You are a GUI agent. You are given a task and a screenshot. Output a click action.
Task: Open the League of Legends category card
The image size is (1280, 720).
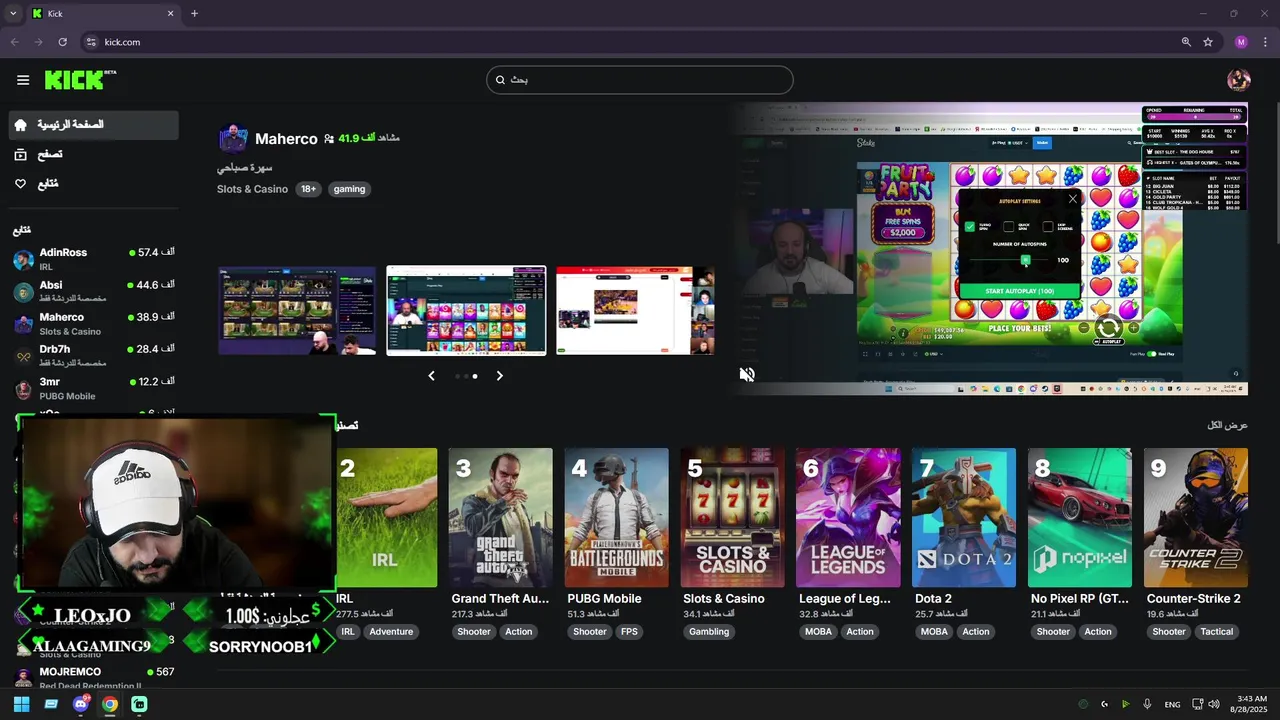[x=848, y=517]
